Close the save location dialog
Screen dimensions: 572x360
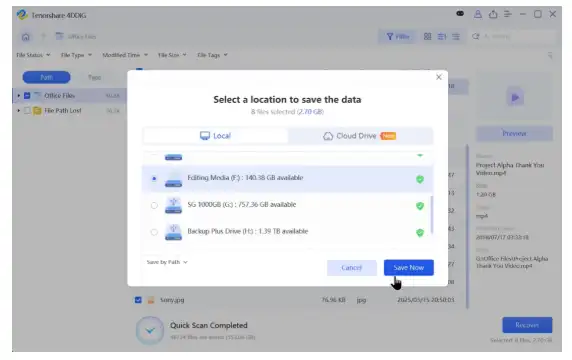439,77
